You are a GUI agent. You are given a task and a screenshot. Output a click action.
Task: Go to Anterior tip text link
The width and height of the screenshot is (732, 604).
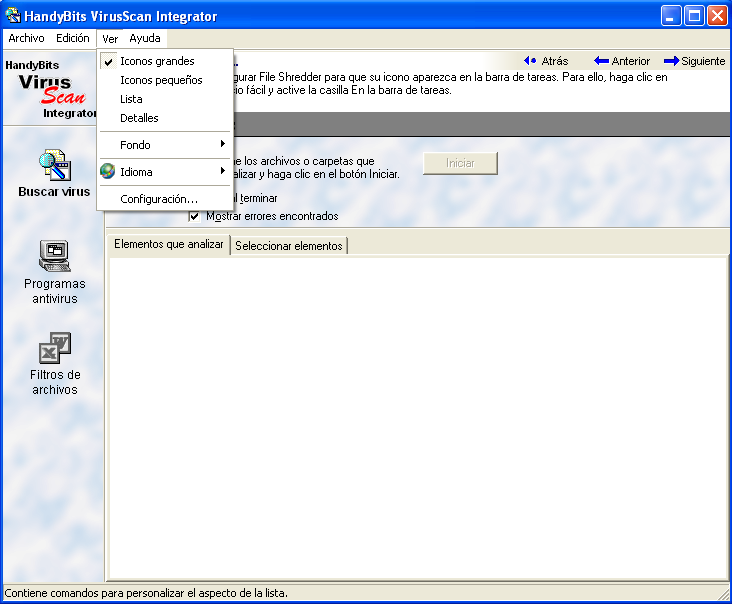pyautogui.click(x=631, y=61)
